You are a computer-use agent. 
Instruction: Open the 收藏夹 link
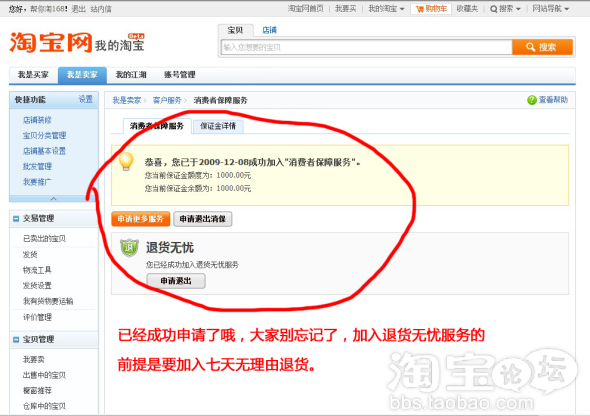pyautogui.click(x=467, y=9)
